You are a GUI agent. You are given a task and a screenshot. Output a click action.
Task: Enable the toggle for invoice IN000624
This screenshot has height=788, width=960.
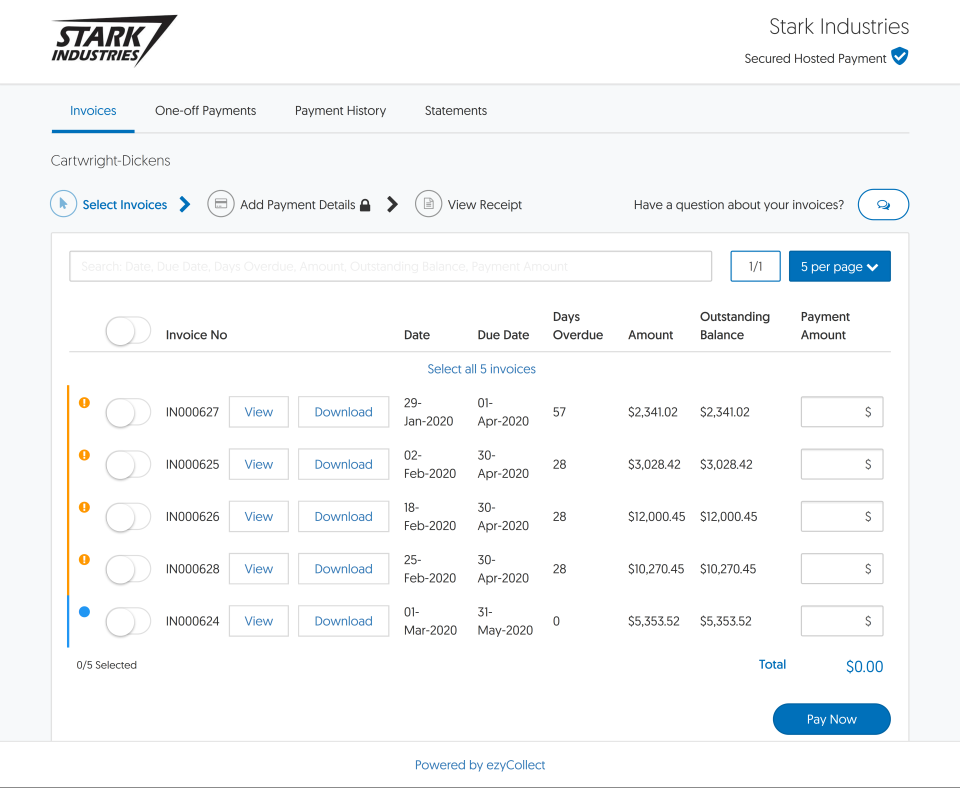[127, 620]
